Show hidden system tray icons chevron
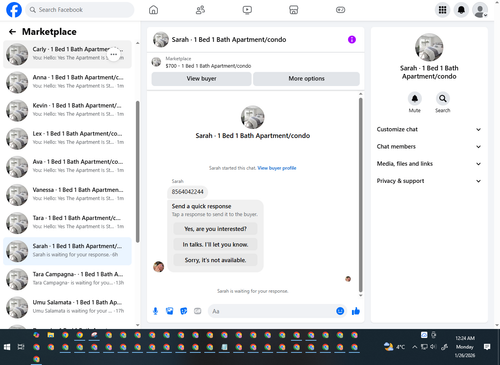The width and height of the screenshot is (500, 365). pos(414,347)
